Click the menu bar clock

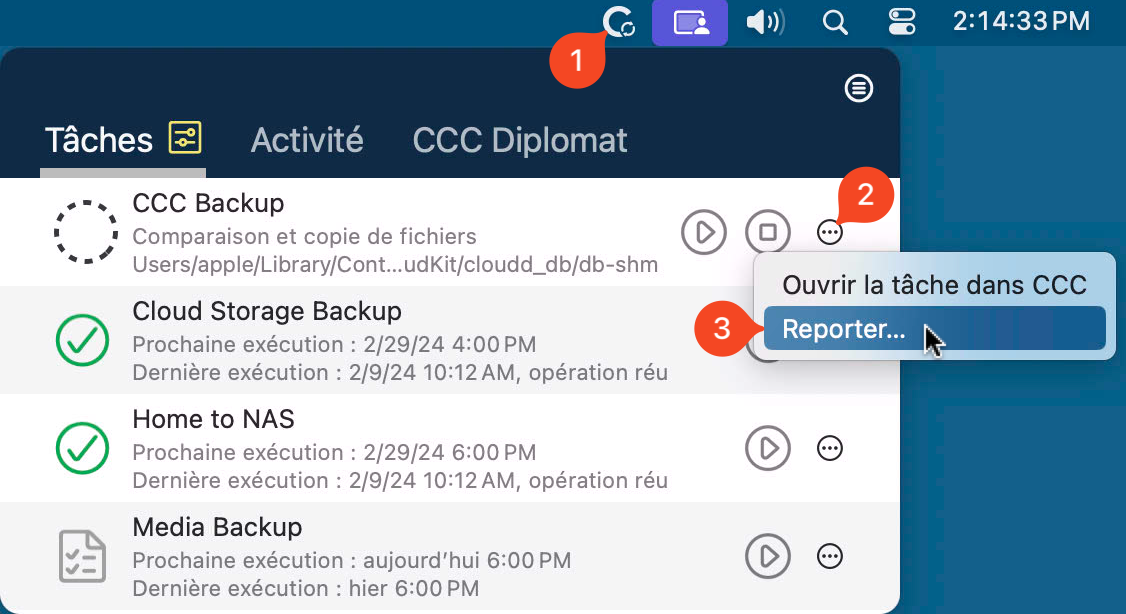point(1021,22)
